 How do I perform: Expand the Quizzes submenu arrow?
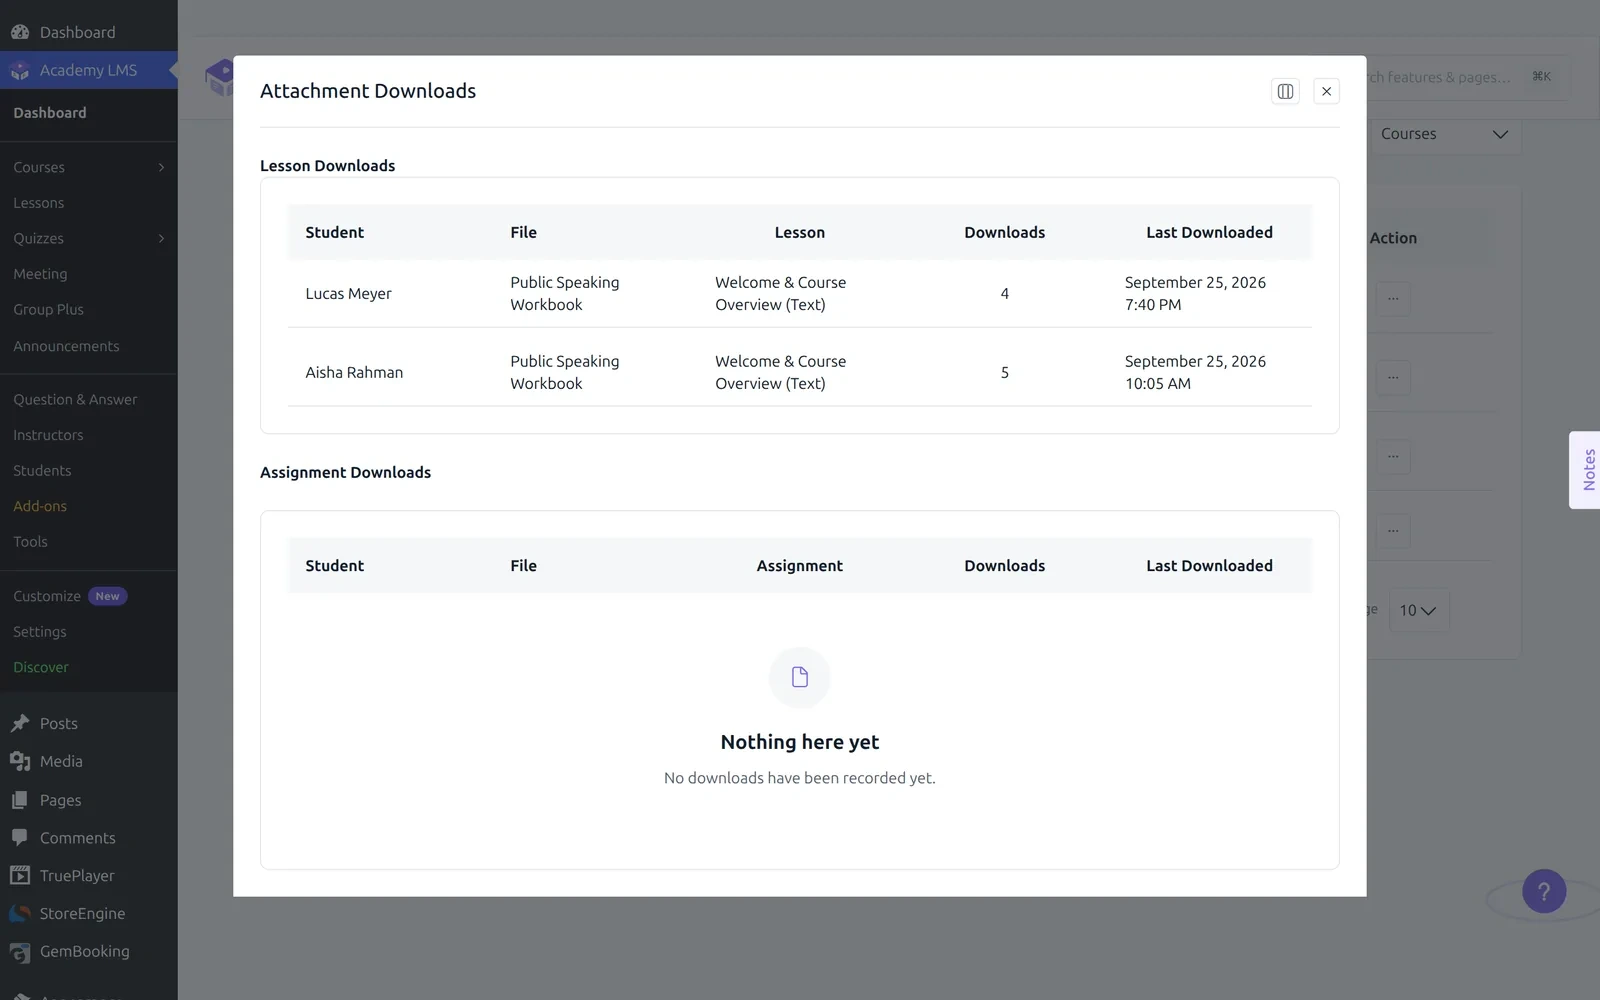coord(161,238)
